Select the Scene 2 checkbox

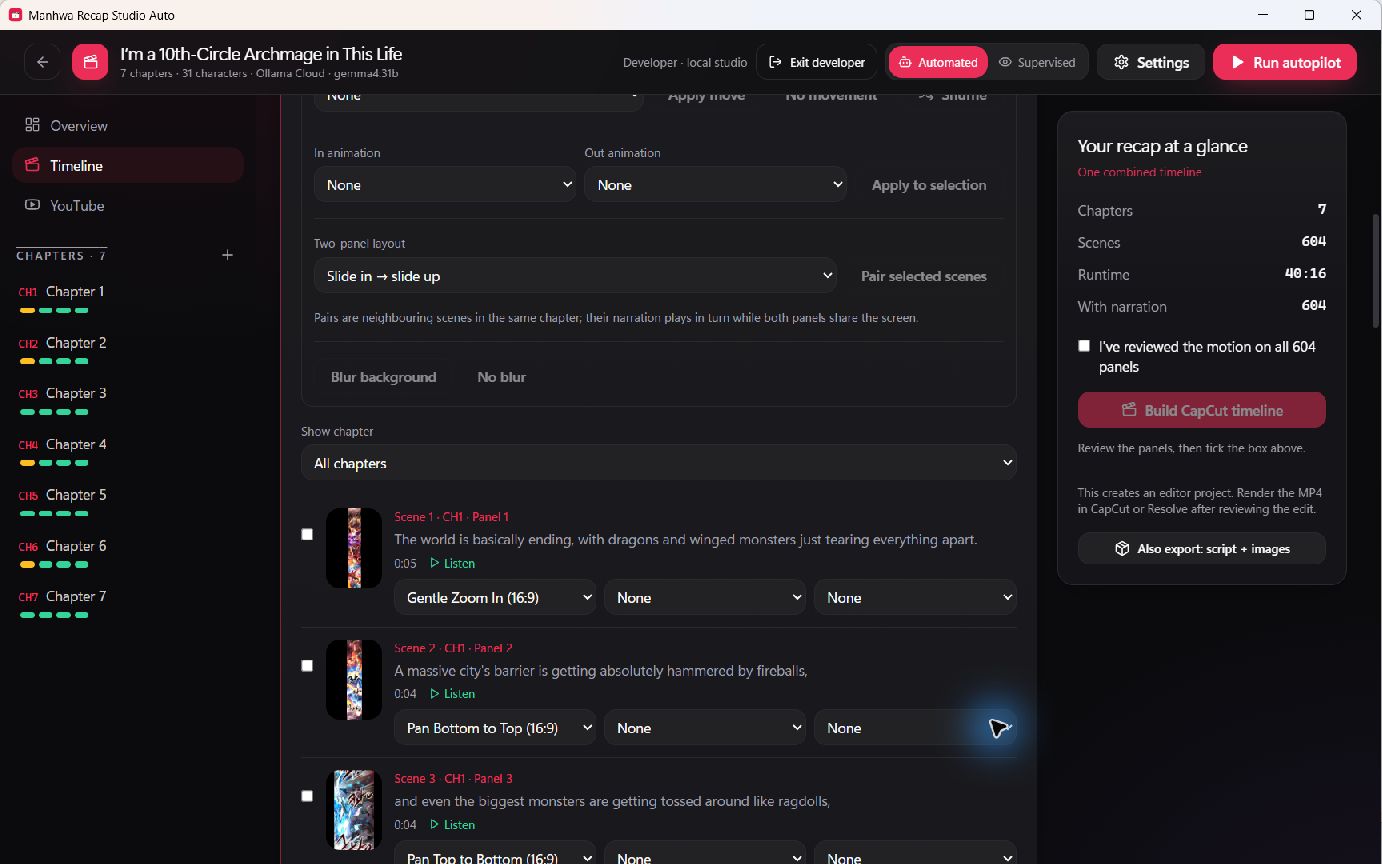(307, 665)
